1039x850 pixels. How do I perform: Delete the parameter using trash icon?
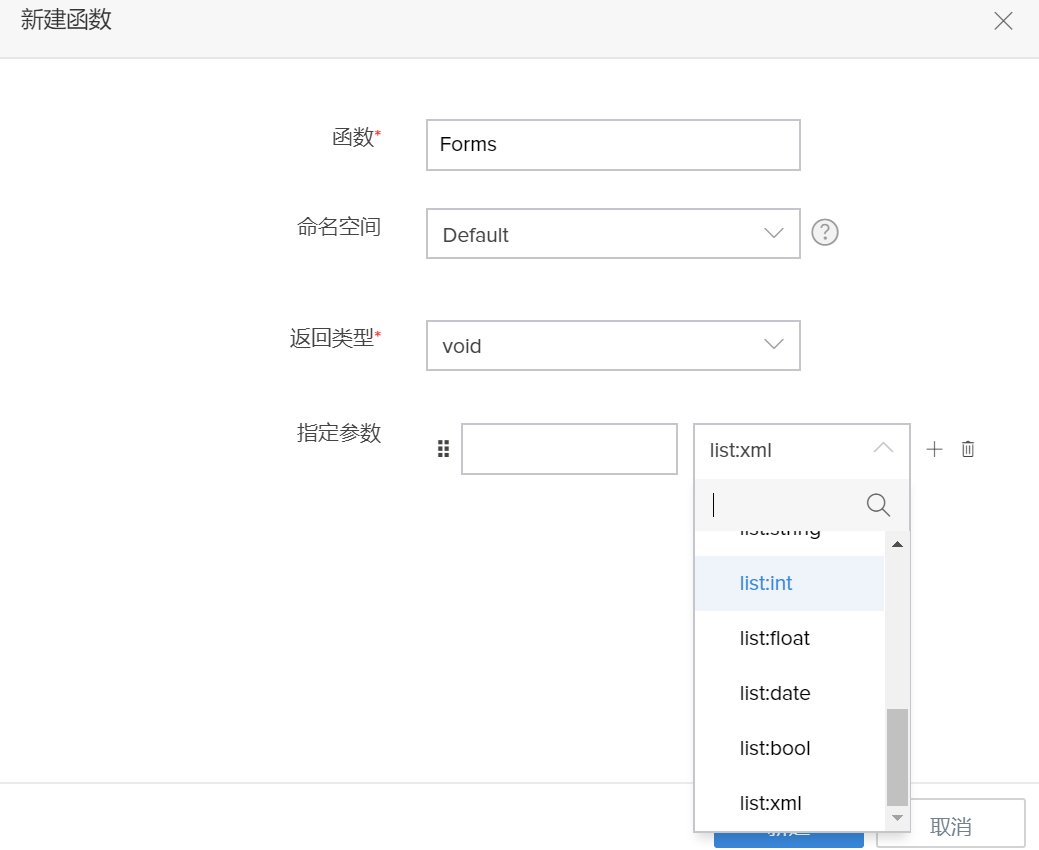[968, 449]
